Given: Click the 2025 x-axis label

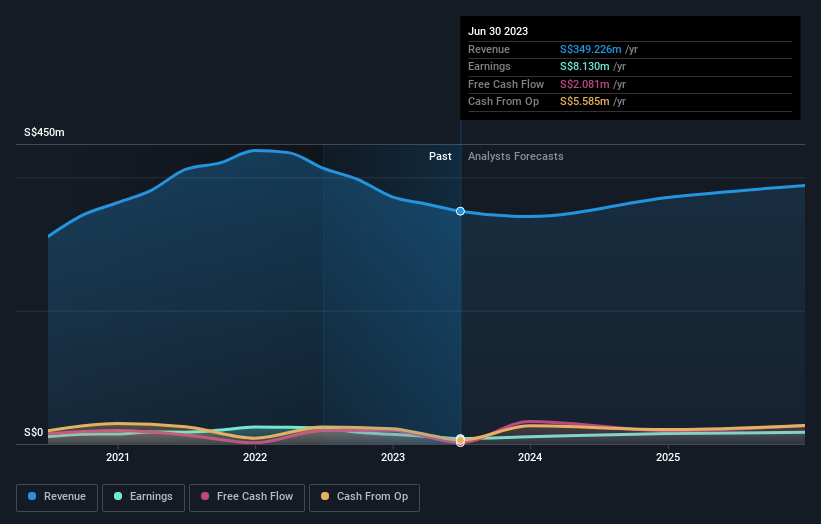Looking at the screenshot, I should point(668,457).
